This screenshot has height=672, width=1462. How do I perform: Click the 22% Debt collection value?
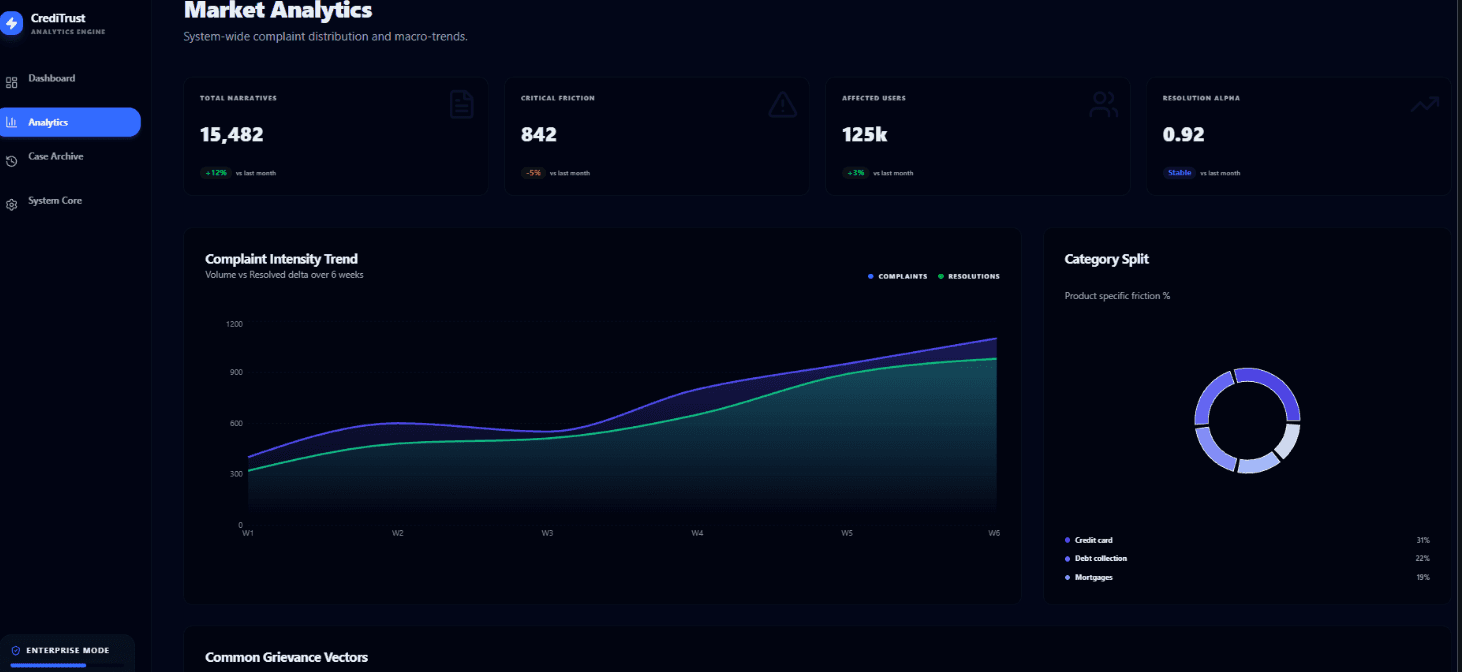point(1423,558)
